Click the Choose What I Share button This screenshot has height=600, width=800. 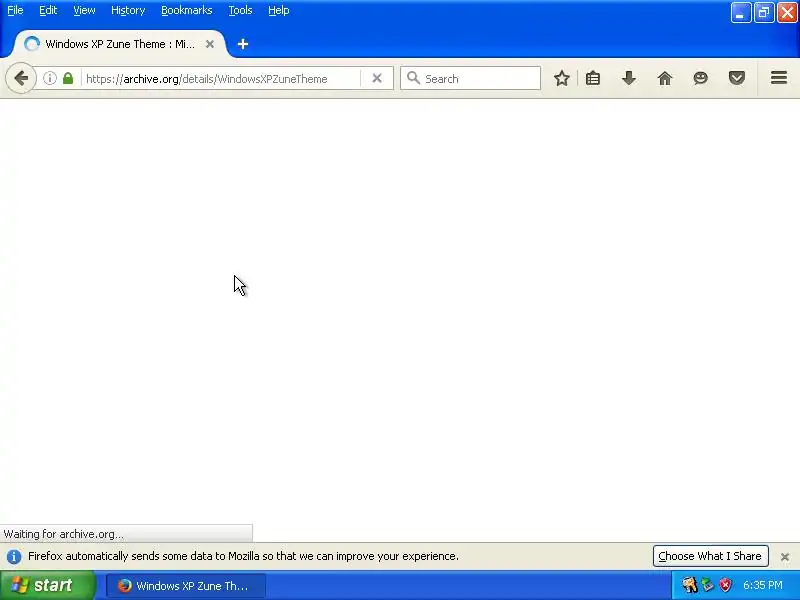tap(710, 556)
